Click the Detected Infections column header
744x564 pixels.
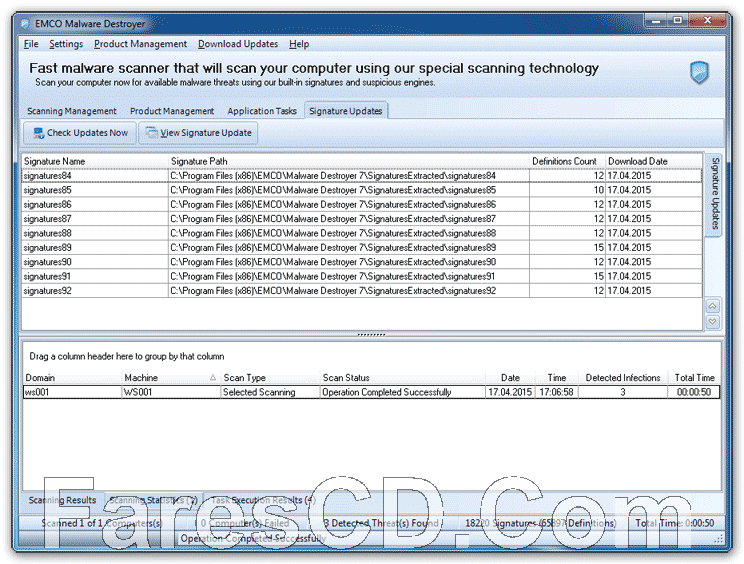[x=623, y=378]
